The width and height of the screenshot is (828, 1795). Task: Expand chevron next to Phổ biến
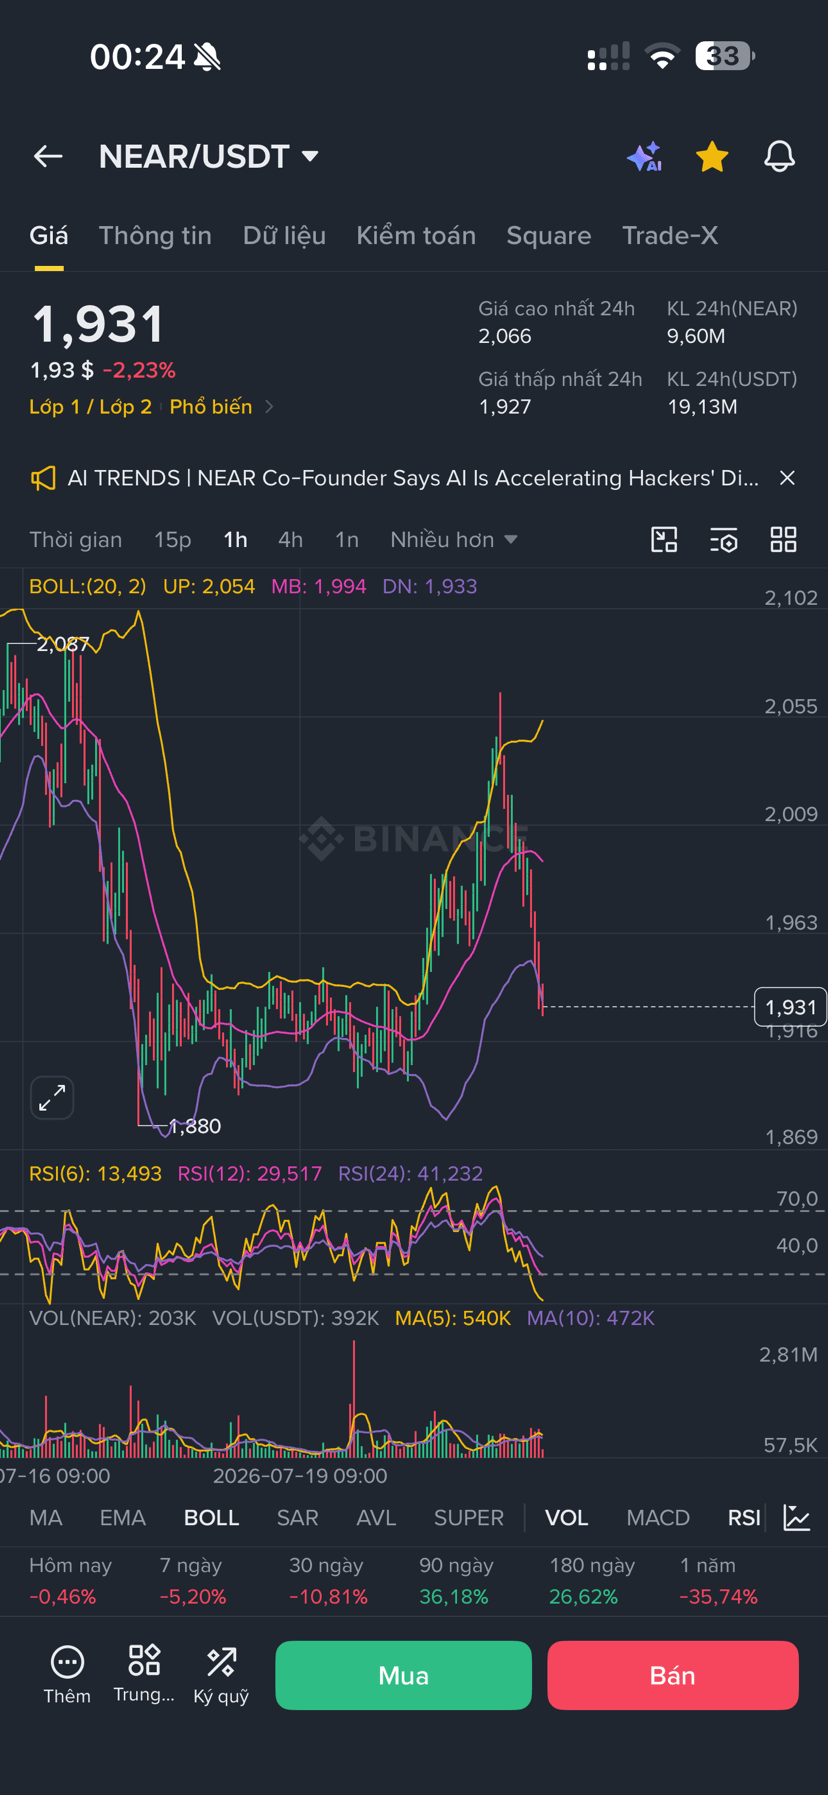pos(269,407)
